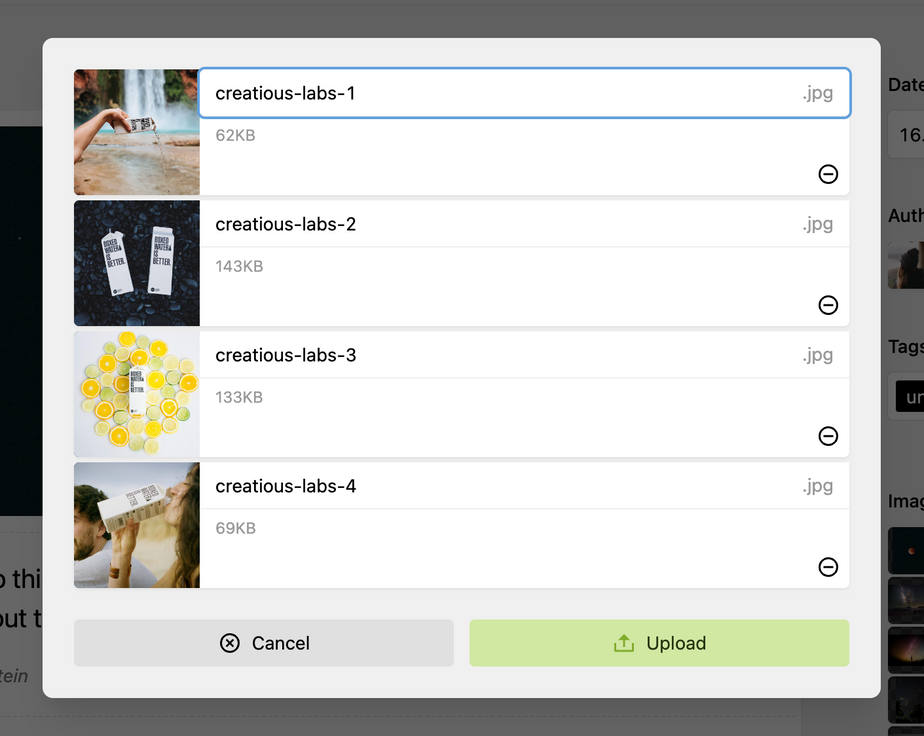Edit the creatious-labs-2 filename field

point(500,224)
